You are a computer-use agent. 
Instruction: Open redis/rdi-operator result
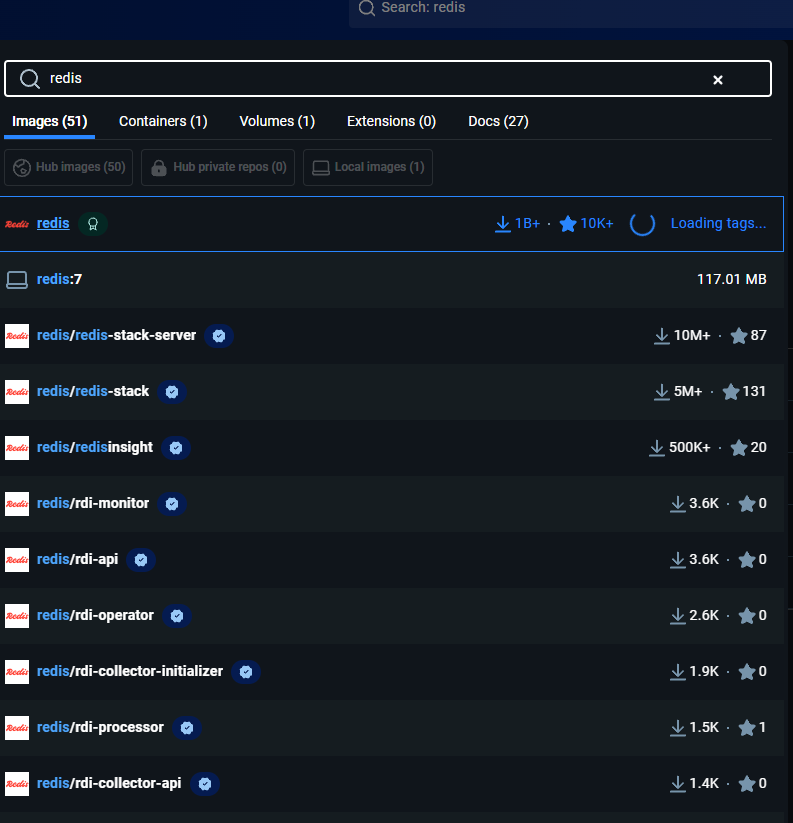point(96,615)
